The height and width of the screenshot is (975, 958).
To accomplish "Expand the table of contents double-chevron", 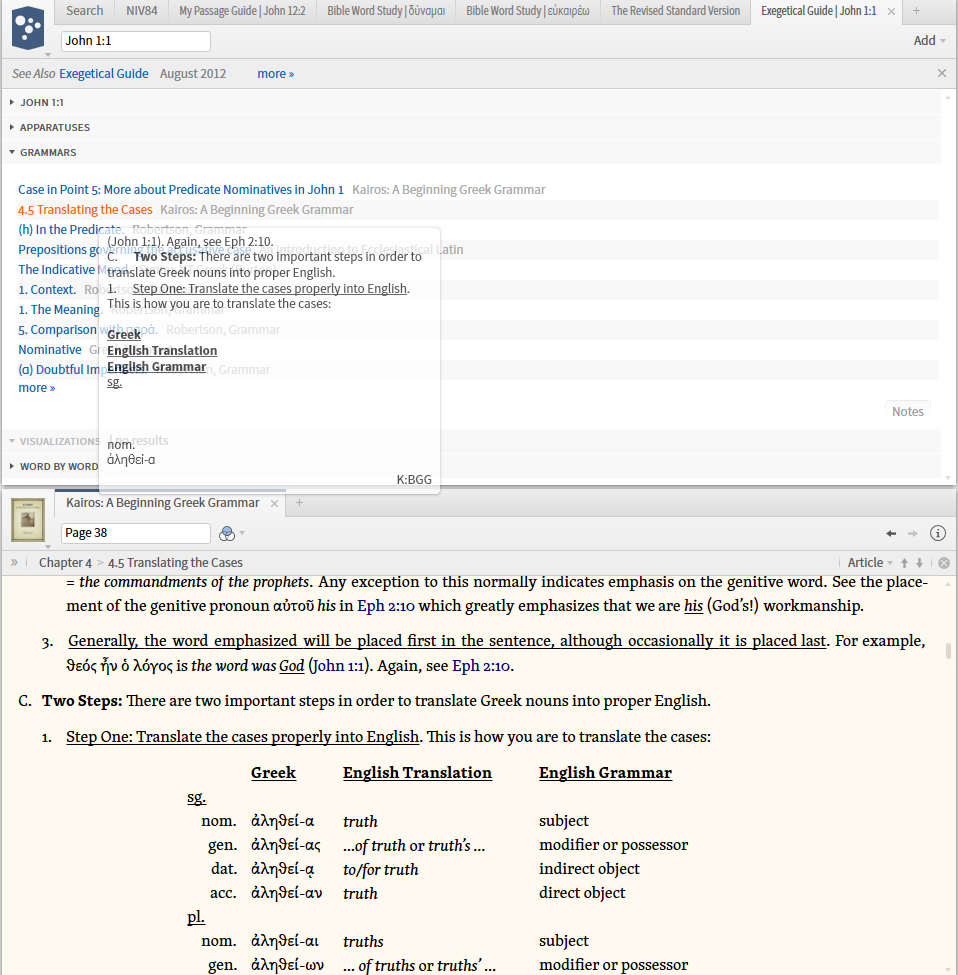I will pyautogui.click(x=14, y=562).
